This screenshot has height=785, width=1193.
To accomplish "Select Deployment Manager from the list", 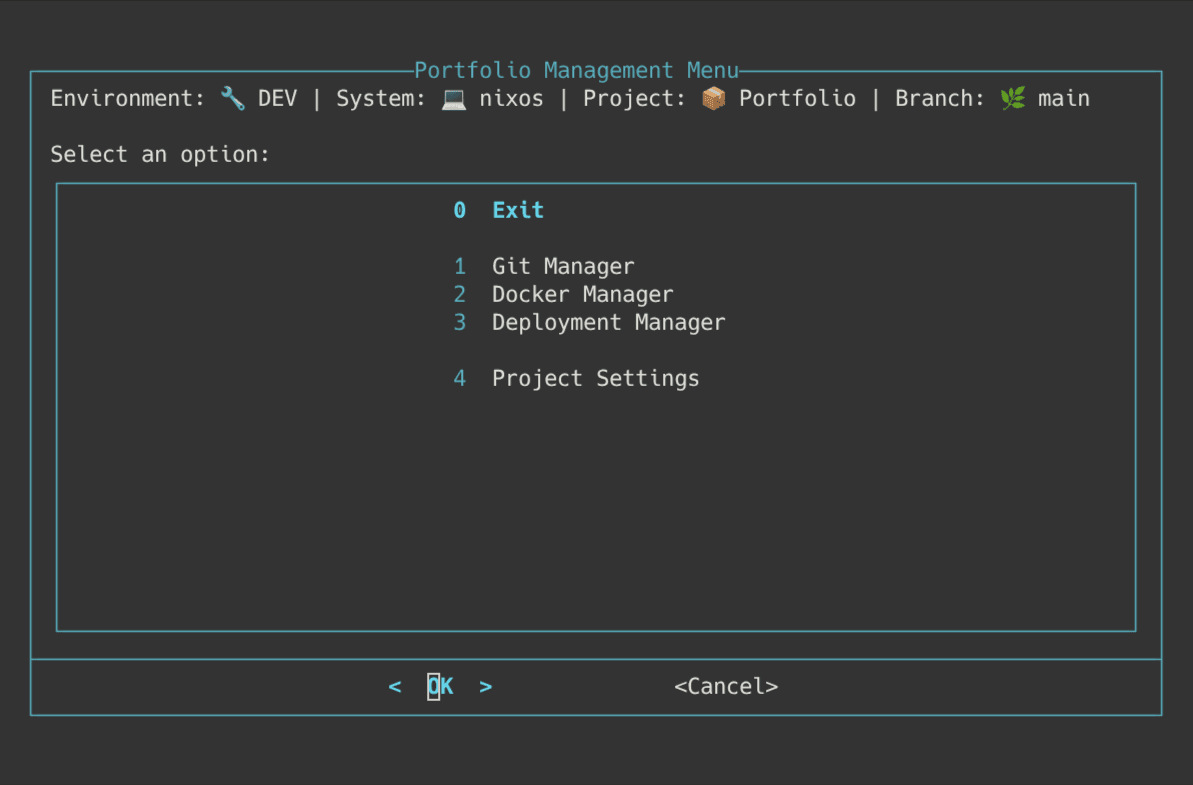I will (608, 322).
